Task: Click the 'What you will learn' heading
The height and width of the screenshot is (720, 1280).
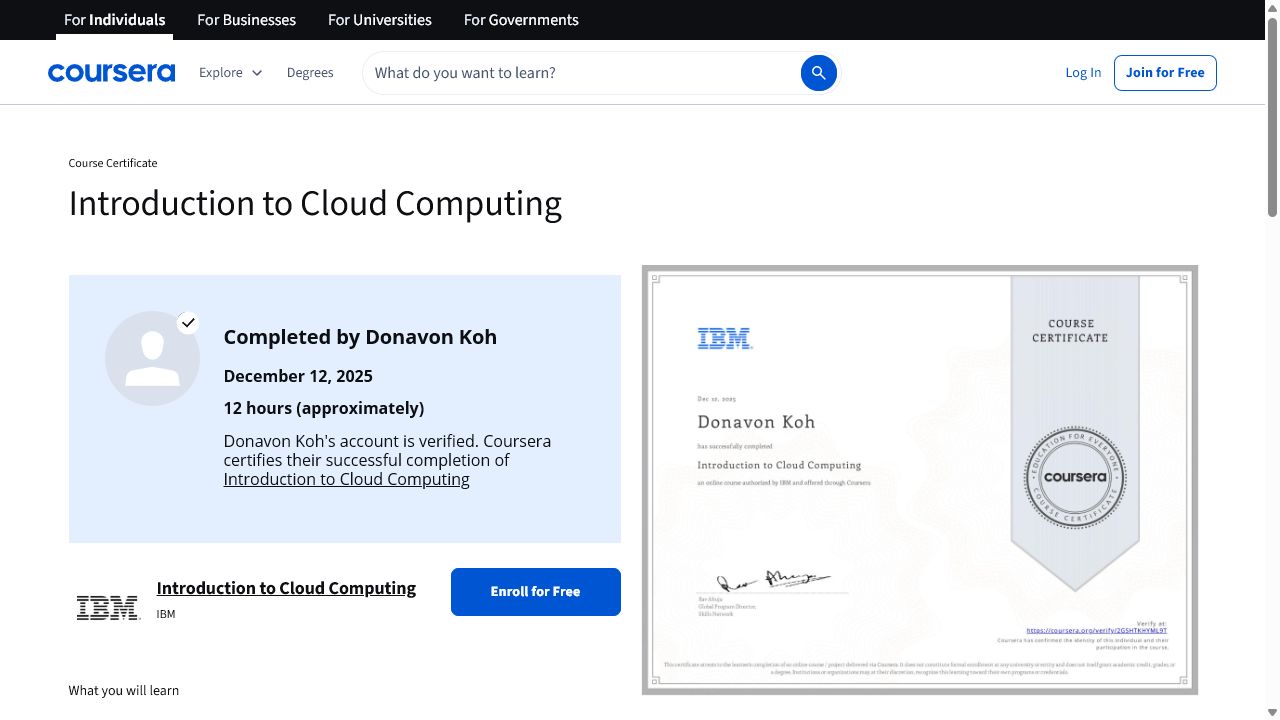Action: pyautogui.click(x=124, y=690)
